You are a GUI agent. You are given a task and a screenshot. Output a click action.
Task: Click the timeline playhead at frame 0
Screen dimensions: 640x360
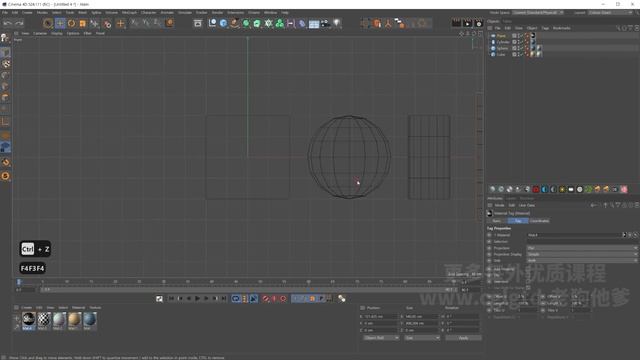coord(18,282)
